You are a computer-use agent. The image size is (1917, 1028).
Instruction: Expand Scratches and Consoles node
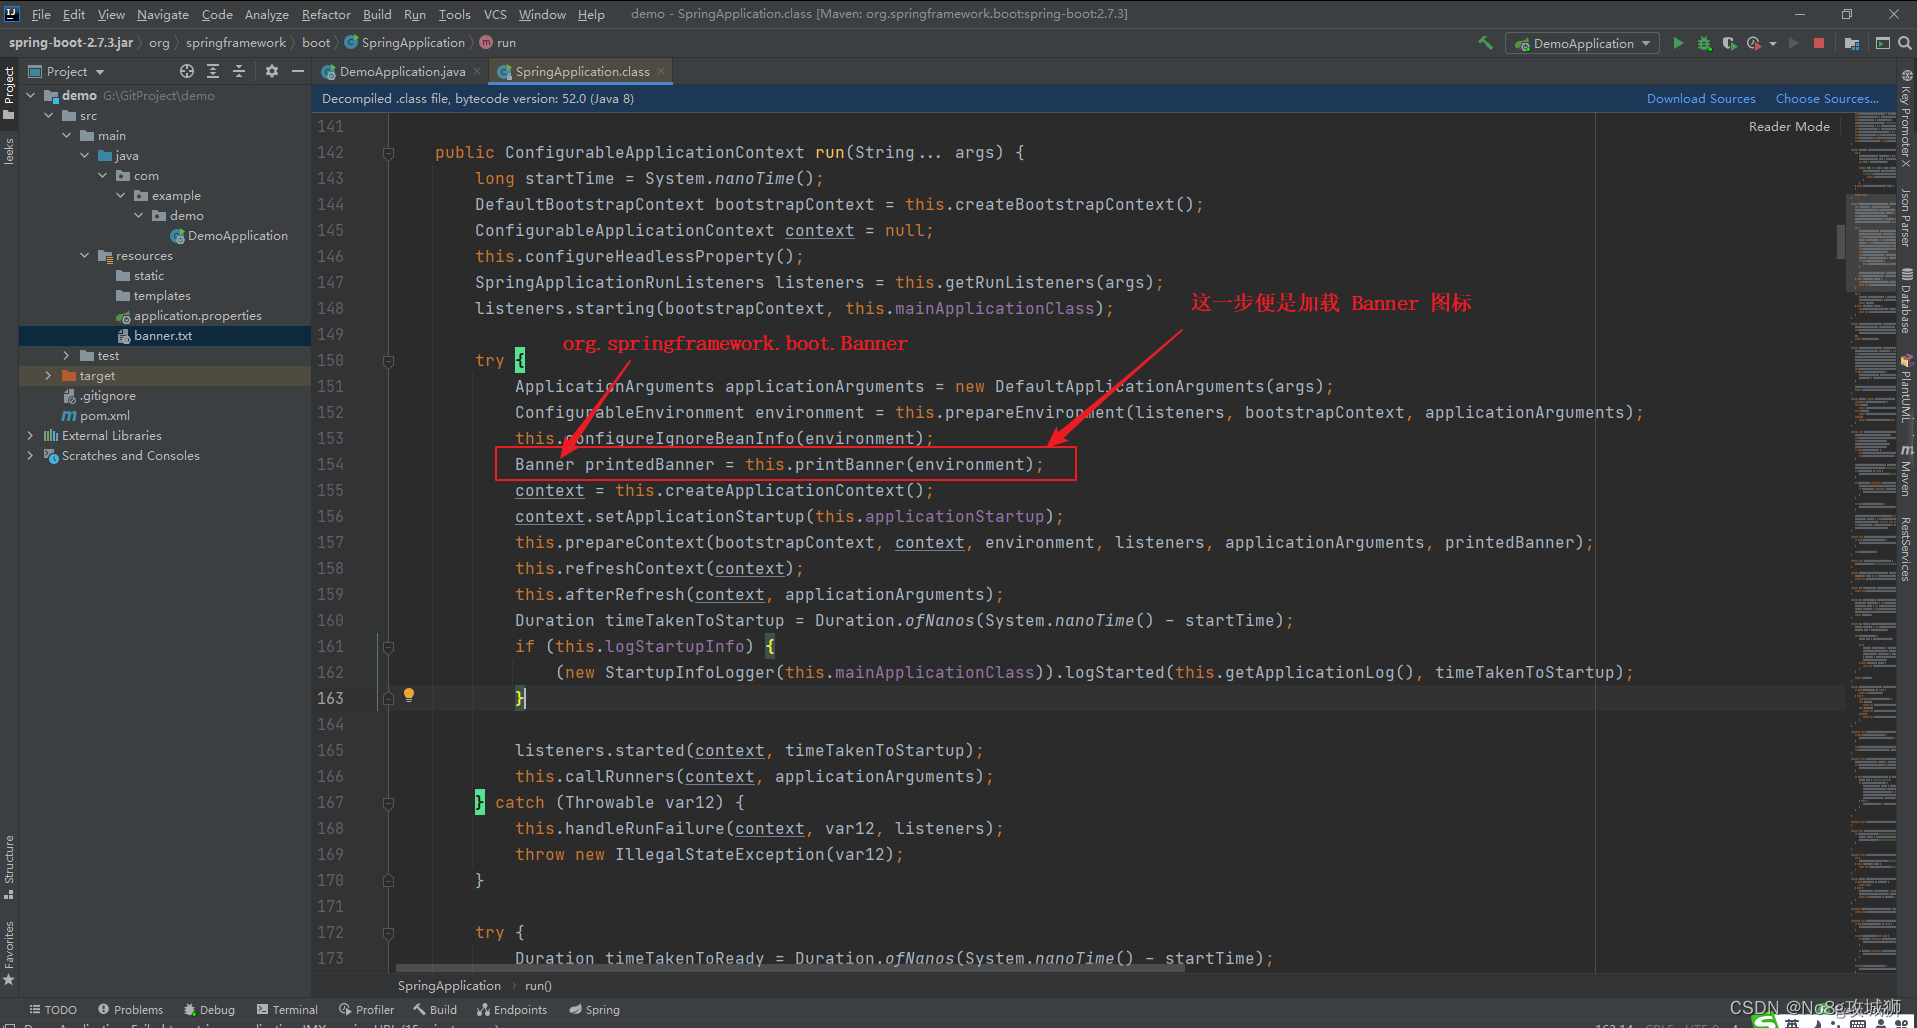30,456
